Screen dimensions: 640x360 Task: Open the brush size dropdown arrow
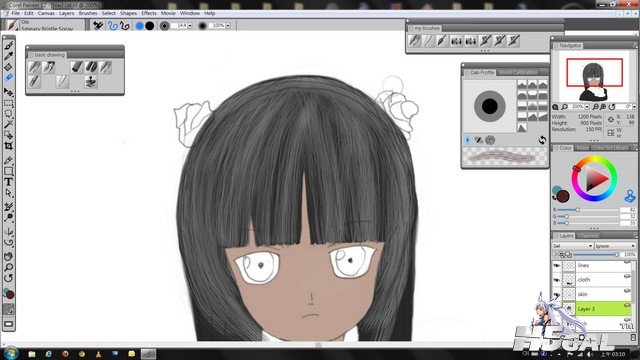pyautogui.click(x=190, y=26)
